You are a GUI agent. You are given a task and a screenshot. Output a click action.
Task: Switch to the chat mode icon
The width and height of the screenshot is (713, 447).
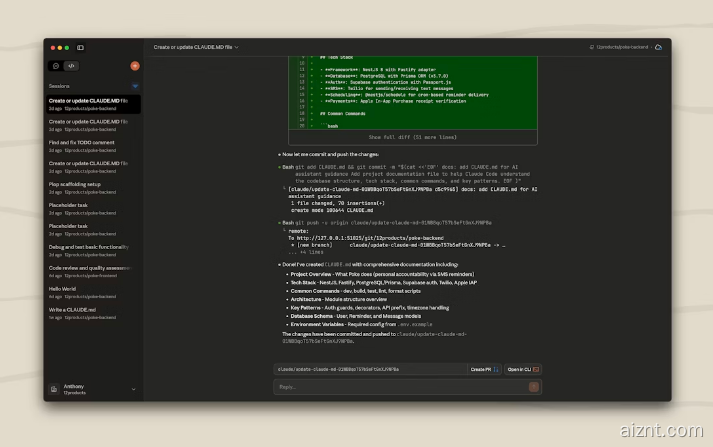(56, 66)
